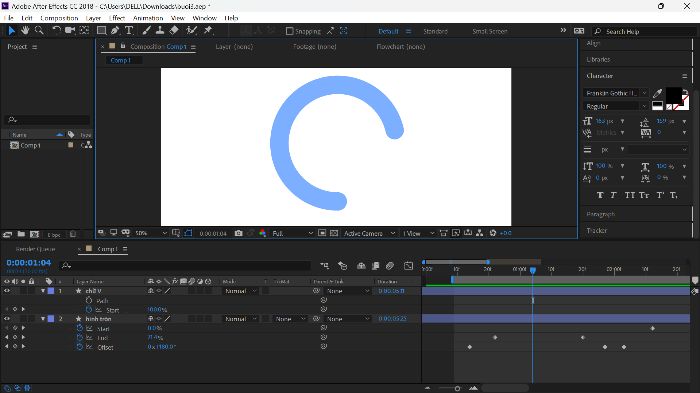700x393 pixels.
Task: Select the Unified Camera tool
Action: (x=70, y=30)
